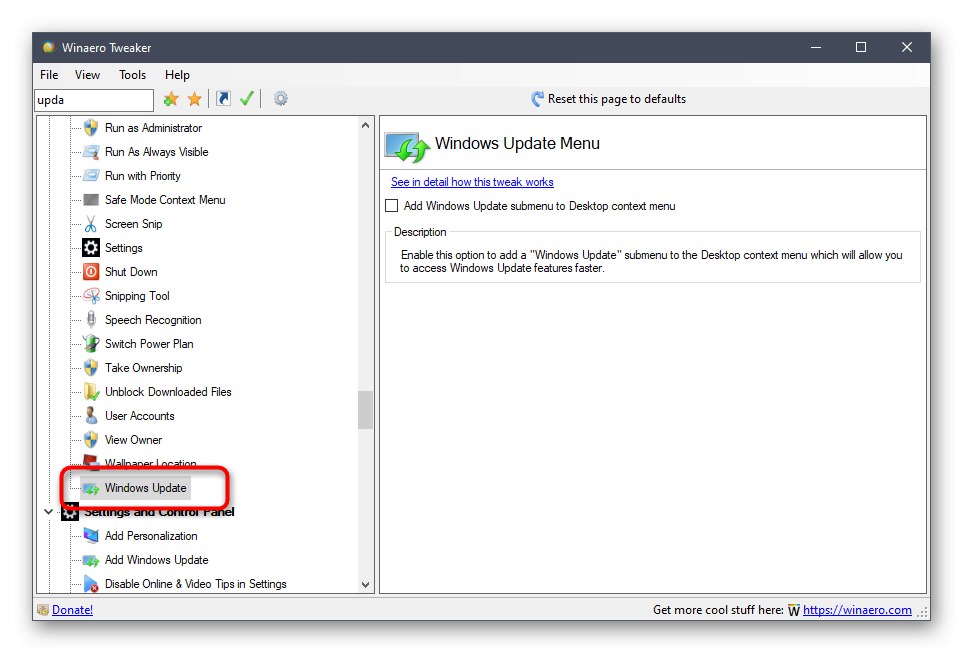The height and width of the screenshot is (653, 963).
Task: Select 'Snipping Tool' tree row
Action: (137, 295)
